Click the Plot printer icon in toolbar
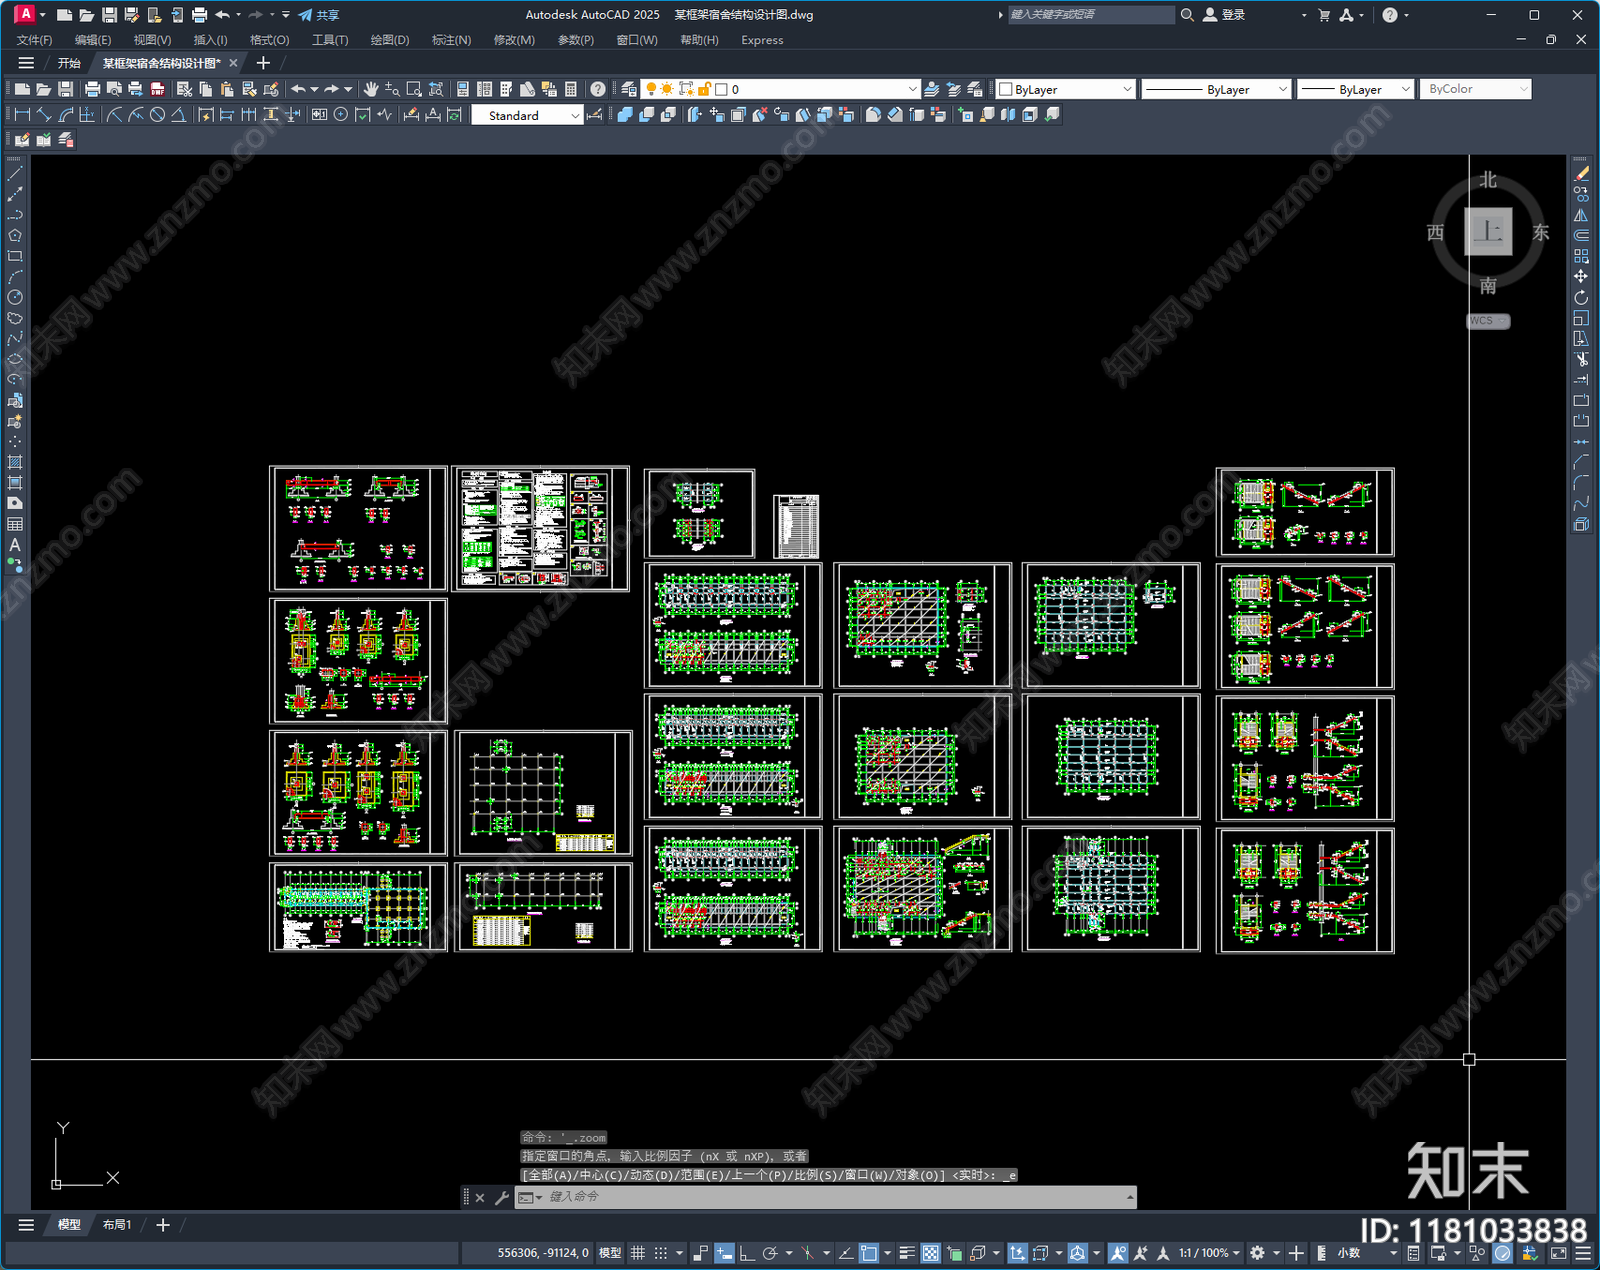The width and height of the screenshot is (1600, 1270). tap(92, 89)
